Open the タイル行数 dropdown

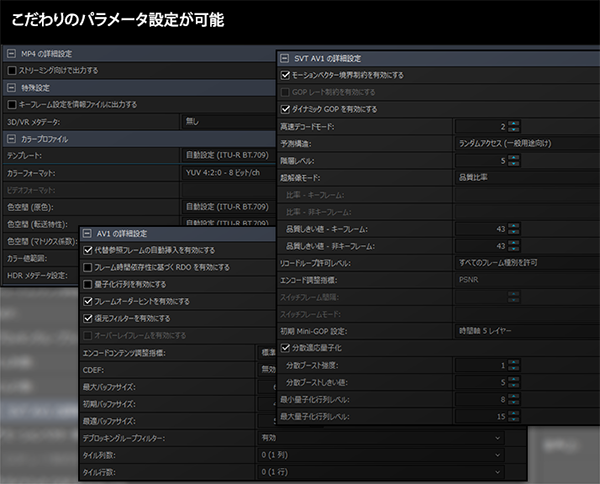point(381,472)
